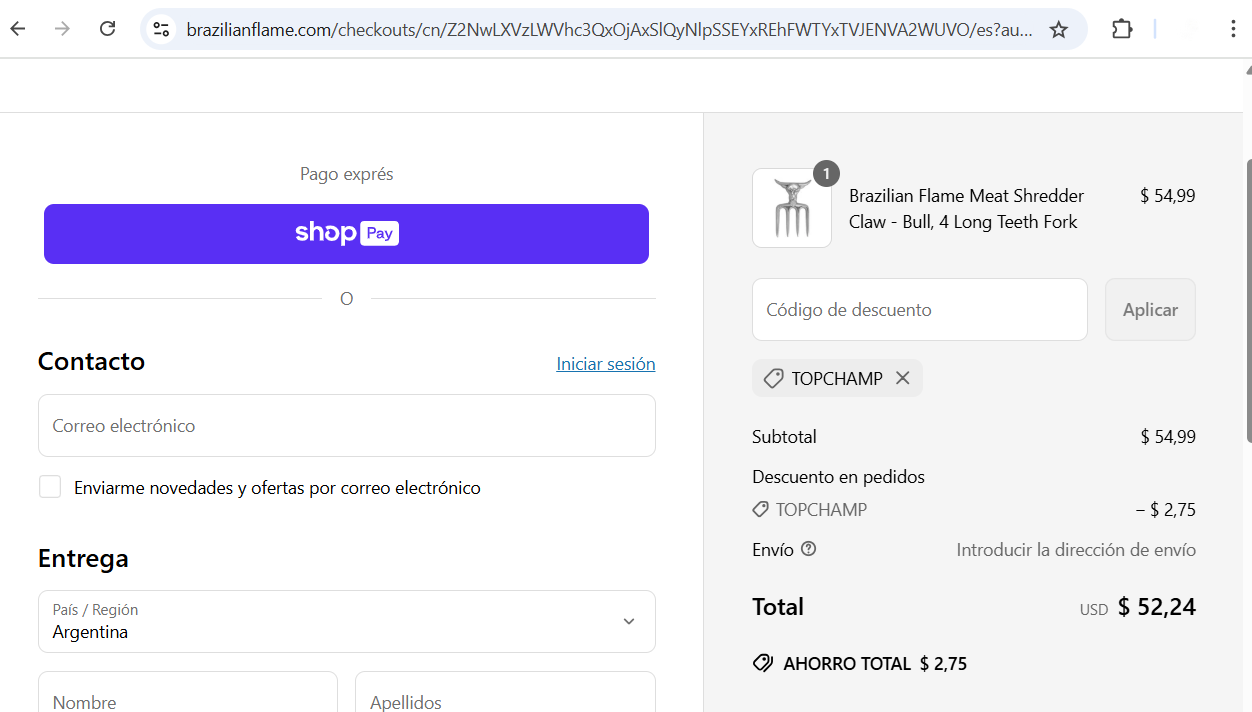Click the Contacto heading

tap(91, 361)
